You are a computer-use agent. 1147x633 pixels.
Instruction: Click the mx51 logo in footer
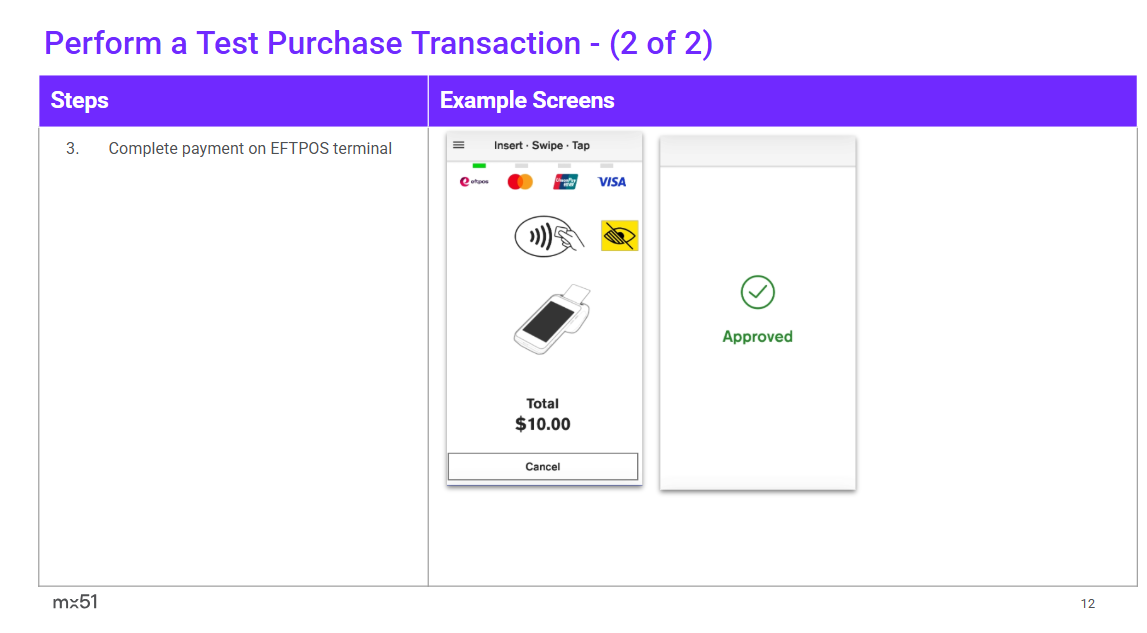75,602
